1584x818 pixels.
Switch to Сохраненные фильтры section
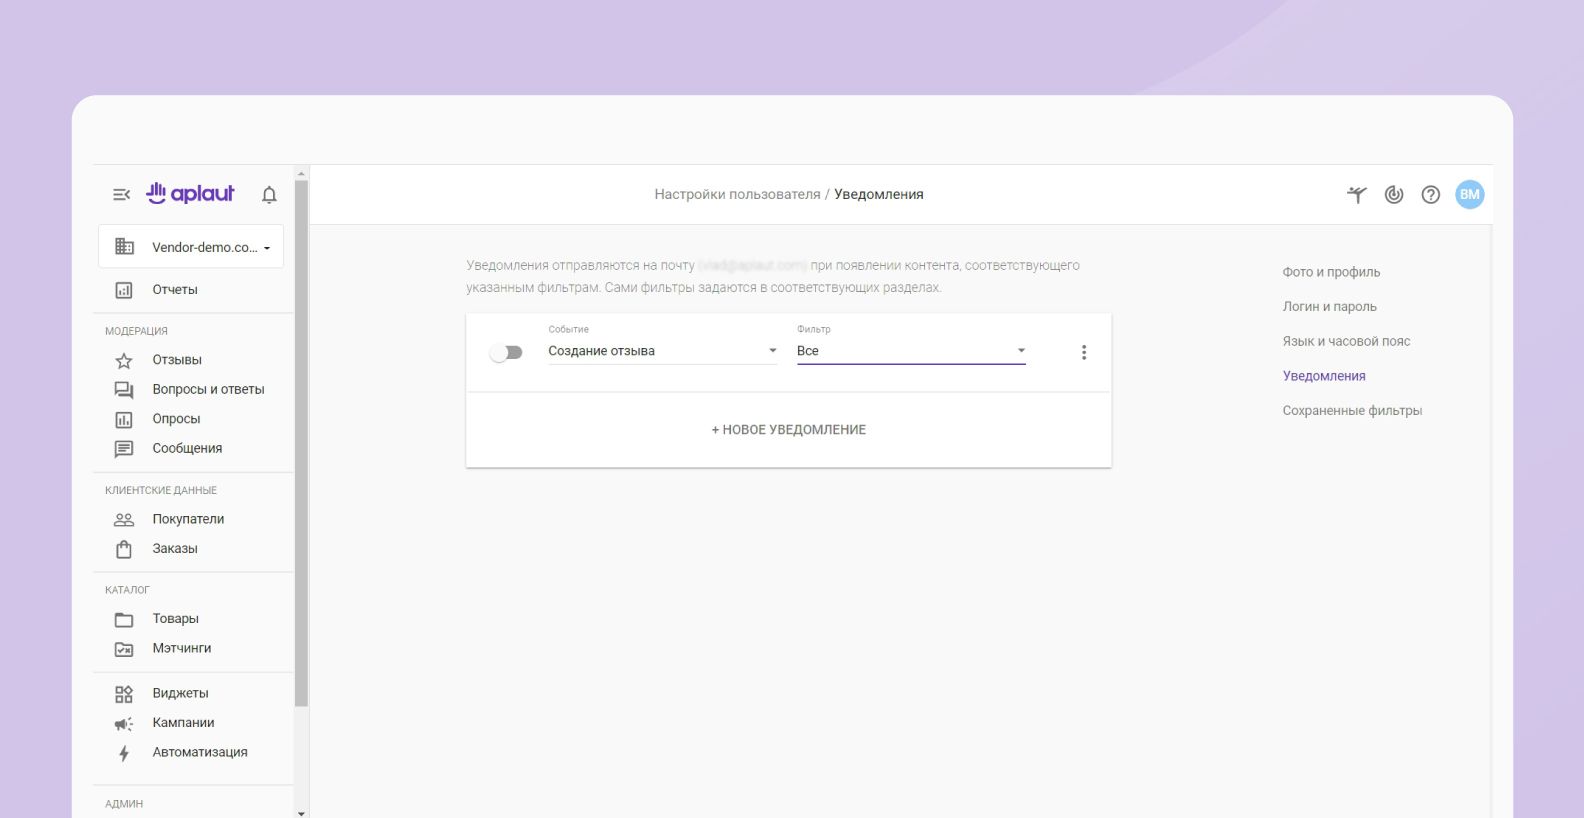click(x=1352, y=411)
